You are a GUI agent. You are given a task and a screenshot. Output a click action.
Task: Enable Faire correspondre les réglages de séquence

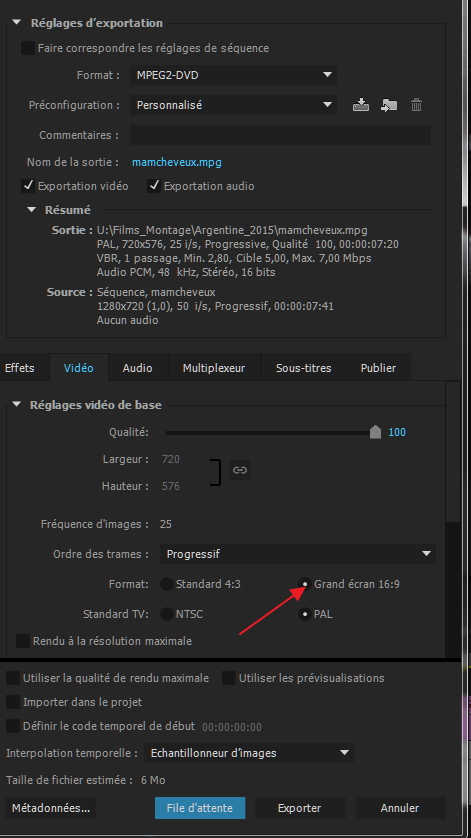pos(28,48)
